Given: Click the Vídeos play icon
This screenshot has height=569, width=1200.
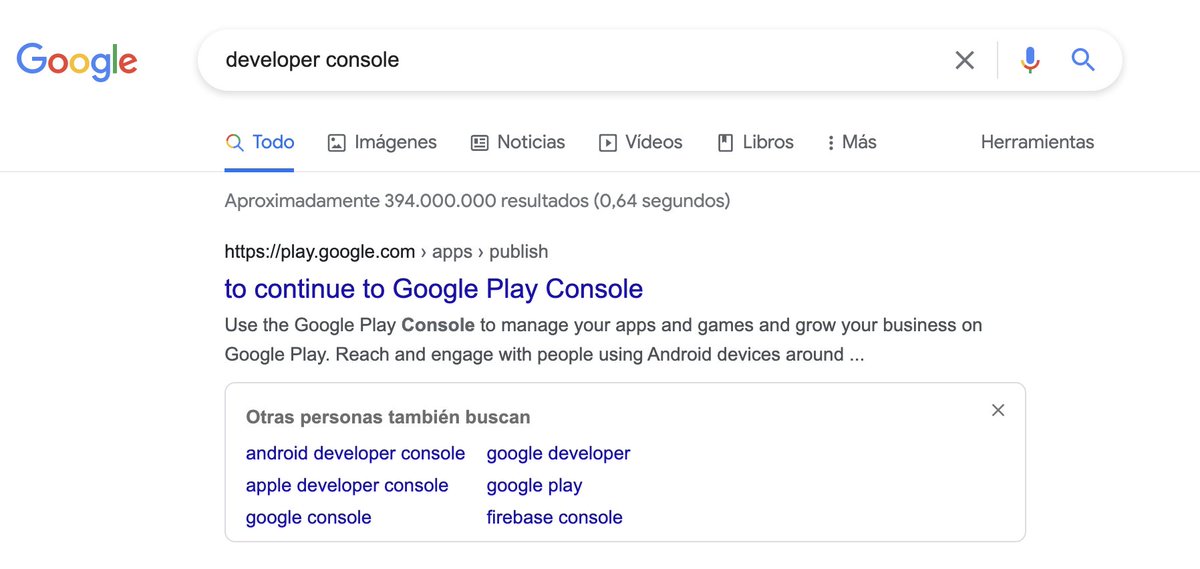Looking at the screenshot, I should click(608, 143).
